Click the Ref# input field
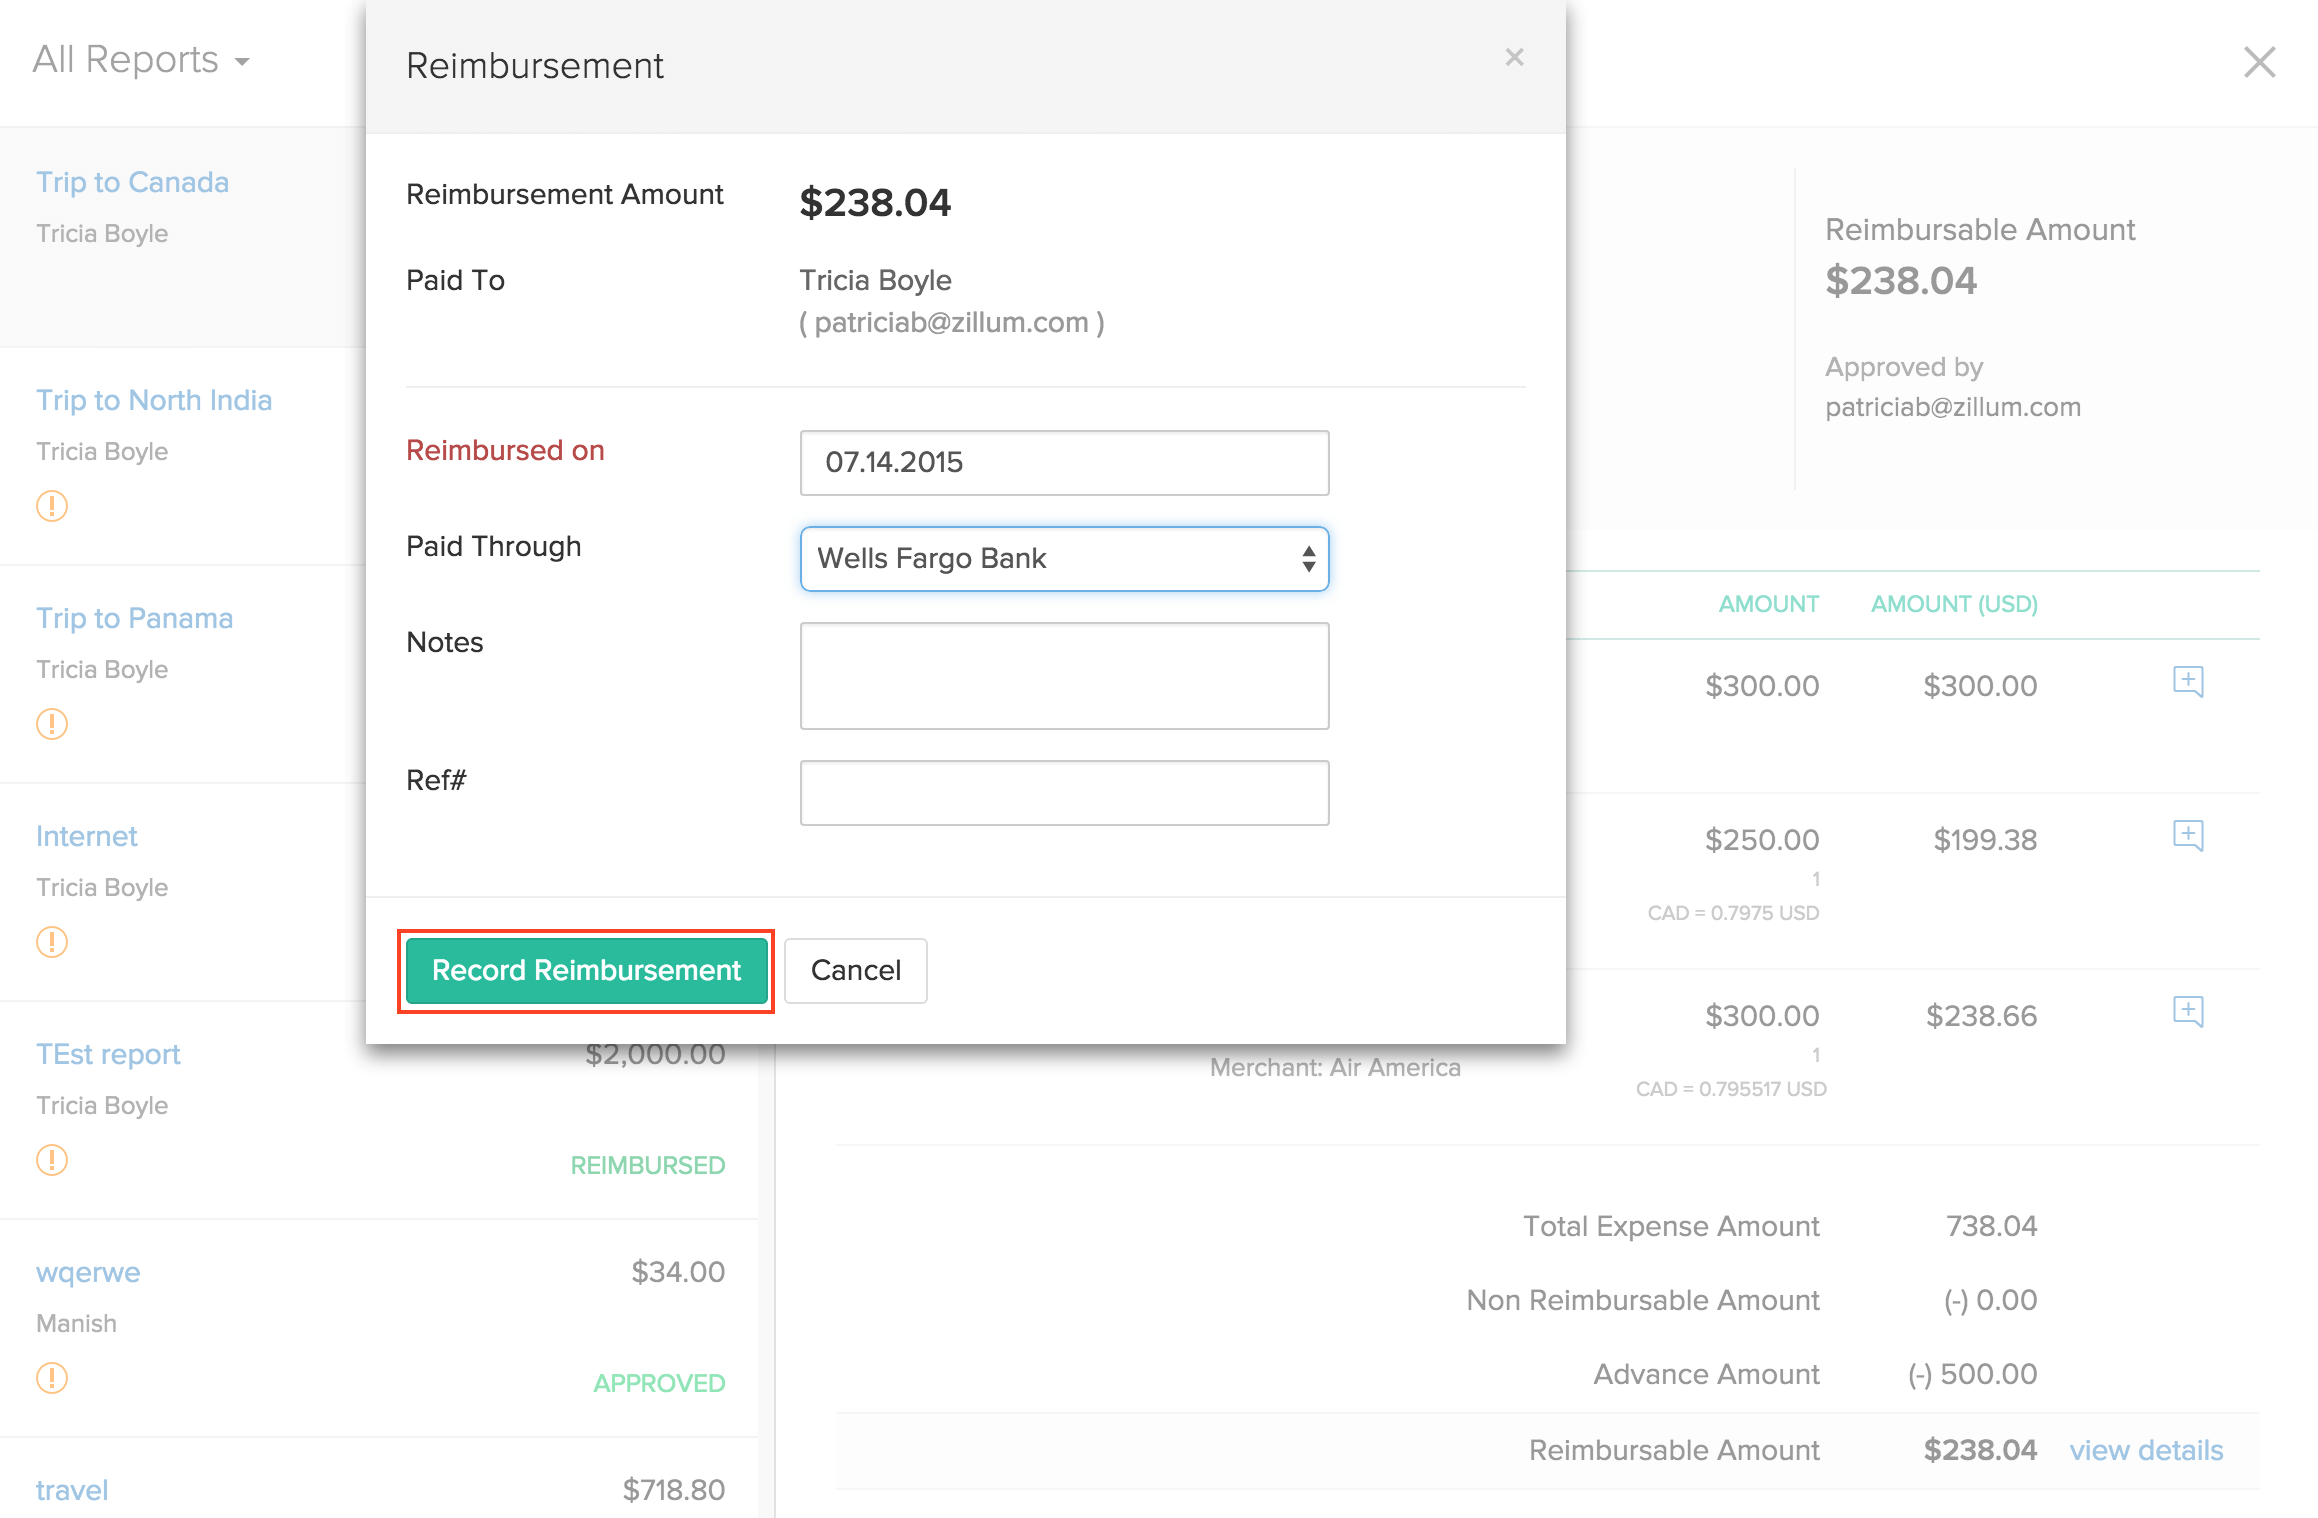2318x1518 pixels. [1063, 792]
